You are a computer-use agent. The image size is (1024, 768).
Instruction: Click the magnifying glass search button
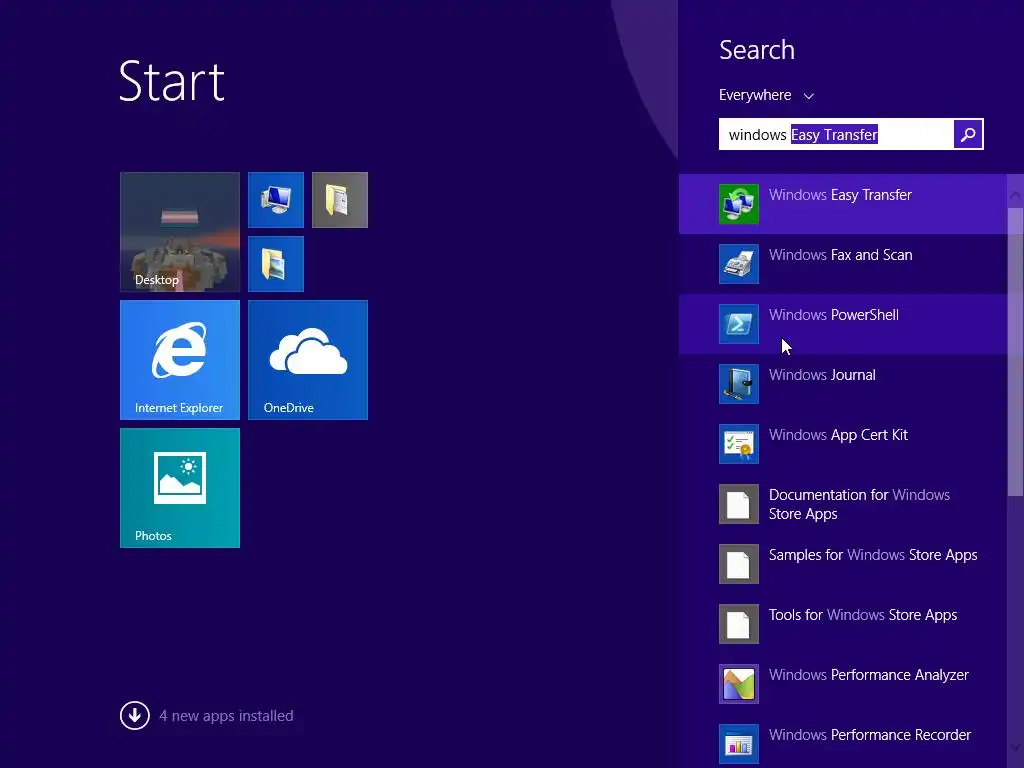click(968, 135)
